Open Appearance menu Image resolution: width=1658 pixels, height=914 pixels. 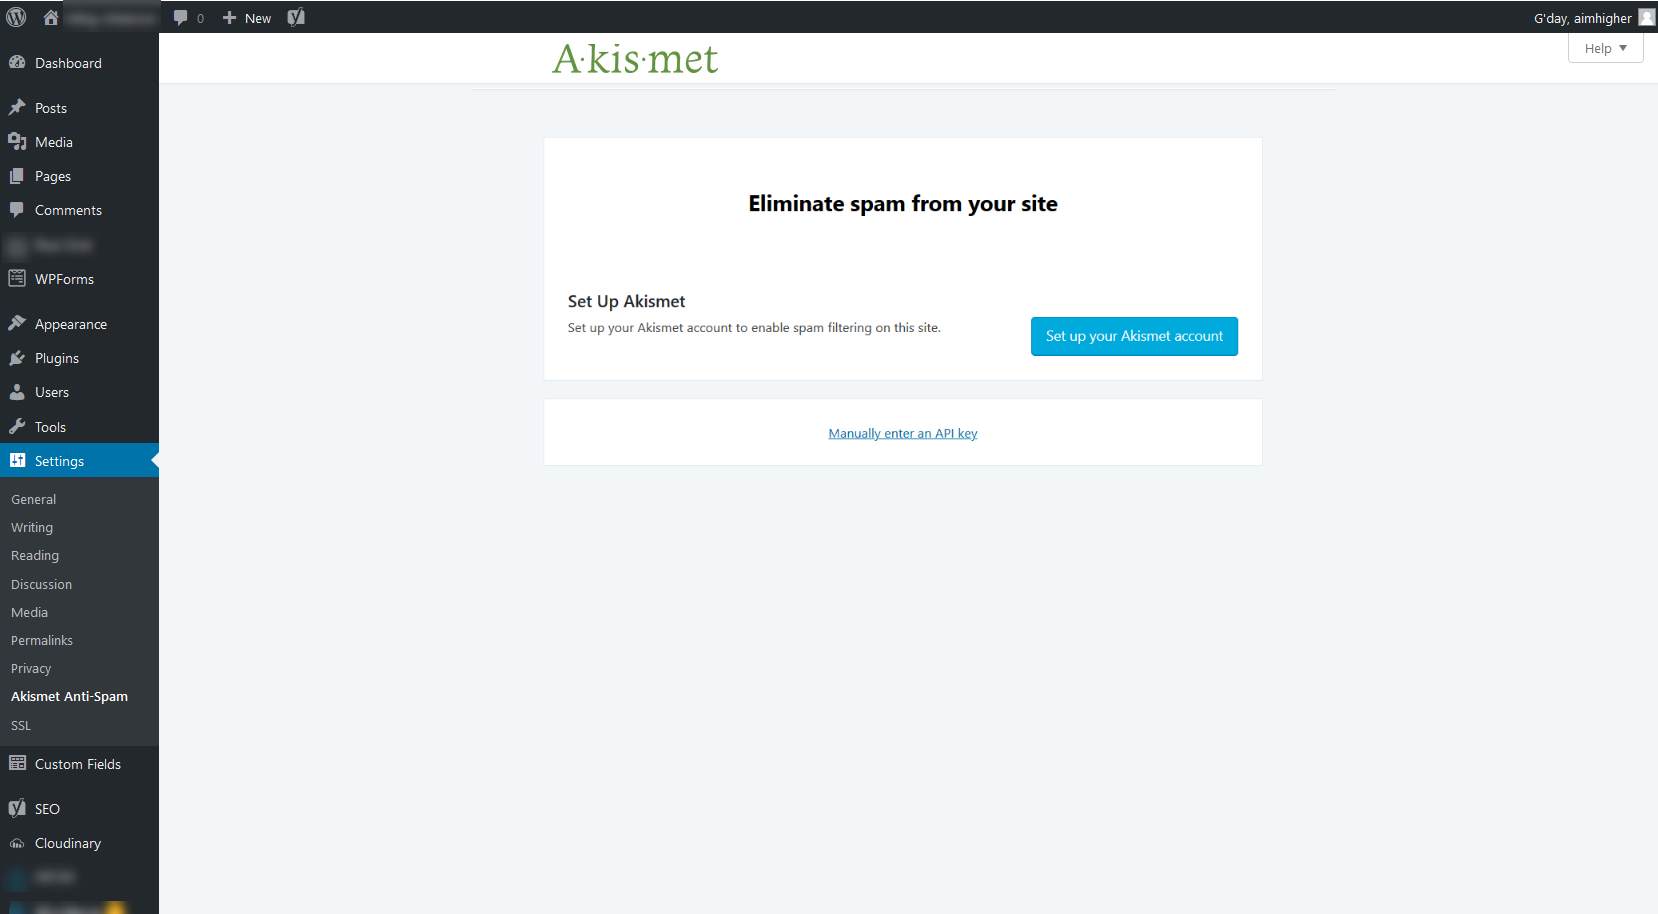71,324
